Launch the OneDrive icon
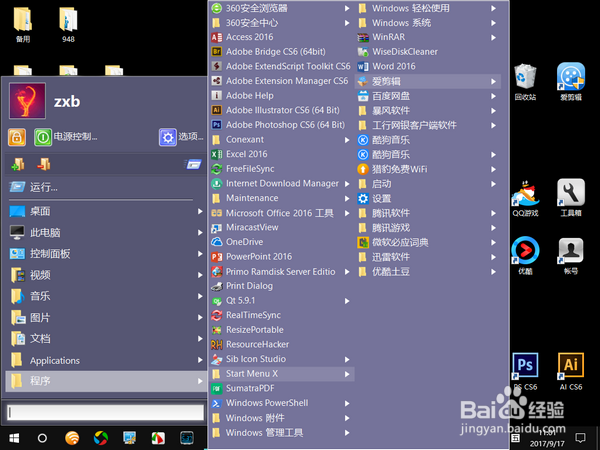The width and height of the screenshot is (600, 450). pyautogui.click(x=217, y=242)
